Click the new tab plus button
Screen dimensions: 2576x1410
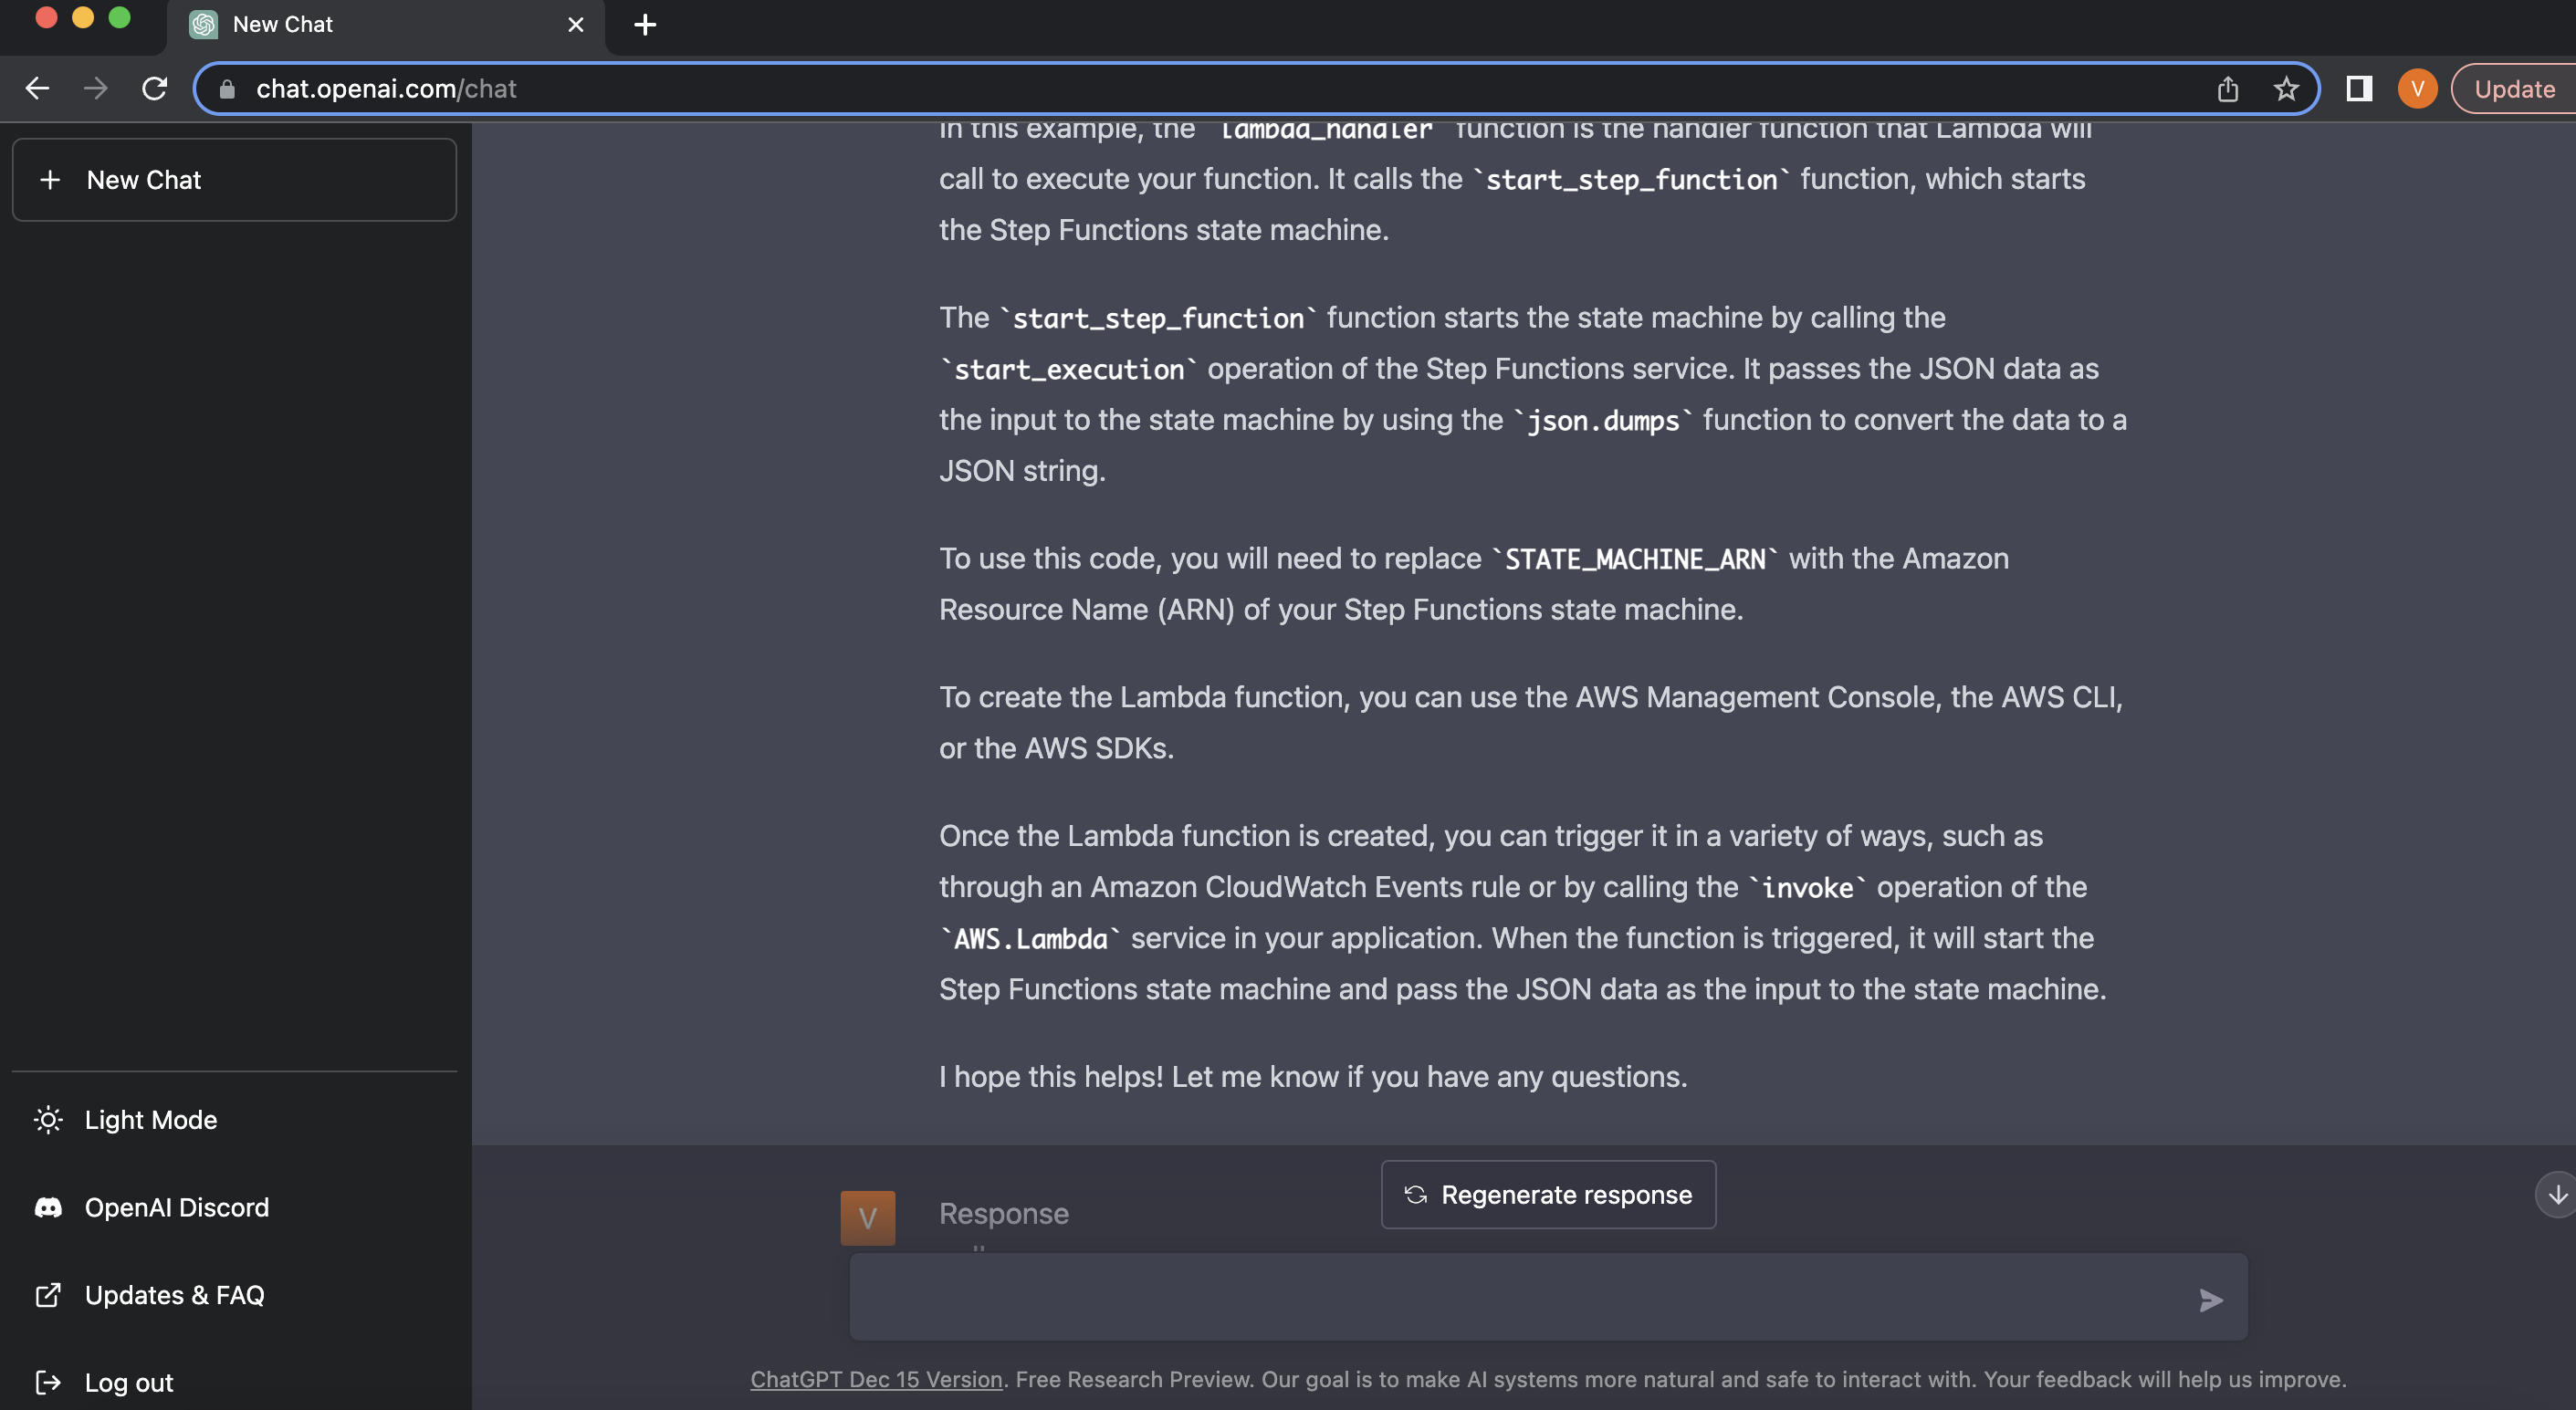[x=644, y=25]
